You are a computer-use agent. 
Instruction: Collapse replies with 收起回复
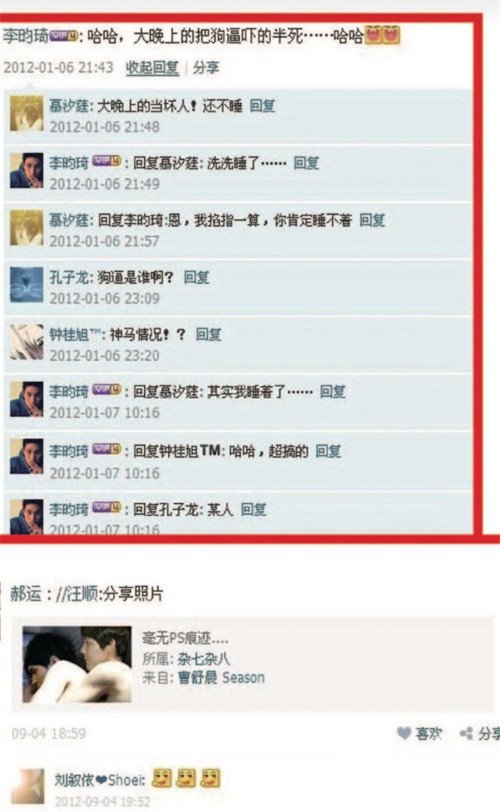click(152, 68)
